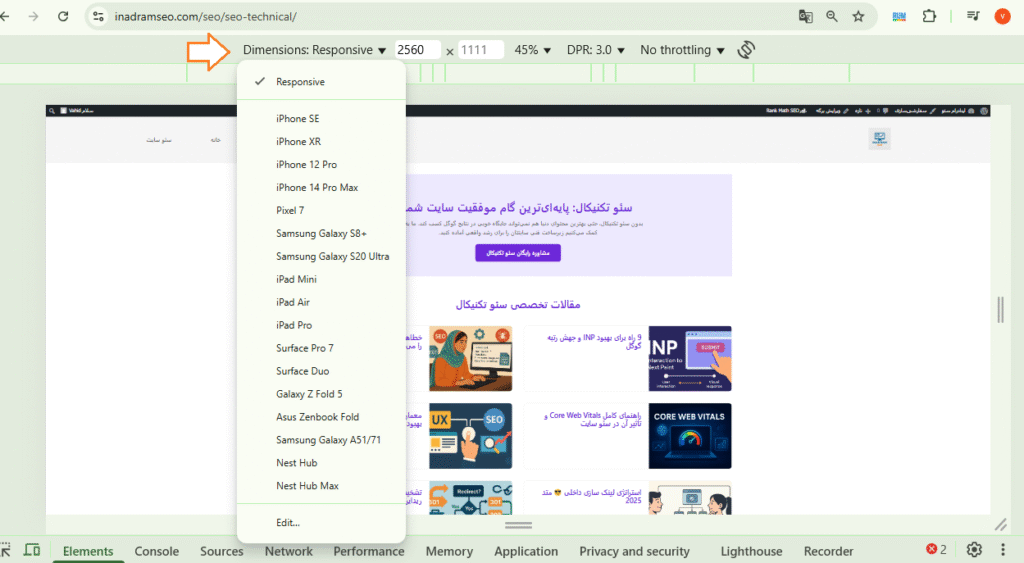Go forward with the browser arrow
This screenshot has height=563, width=1024.
33,16
